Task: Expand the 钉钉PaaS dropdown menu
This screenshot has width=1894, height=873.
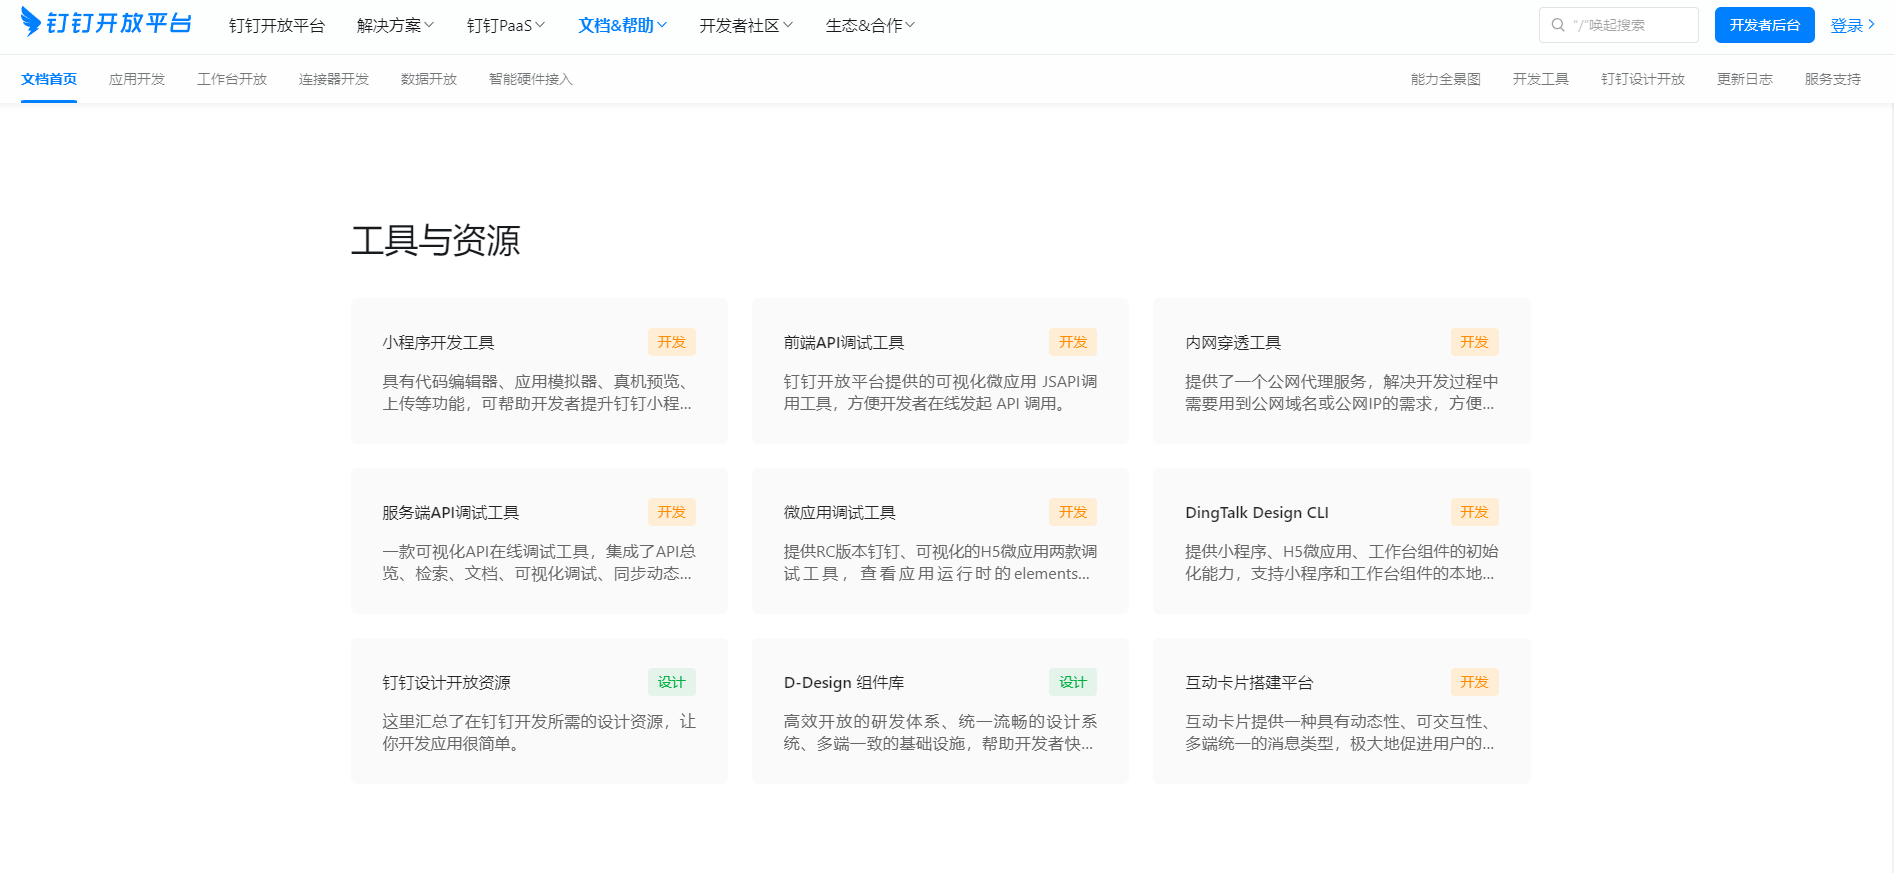Action: [506, 25]
